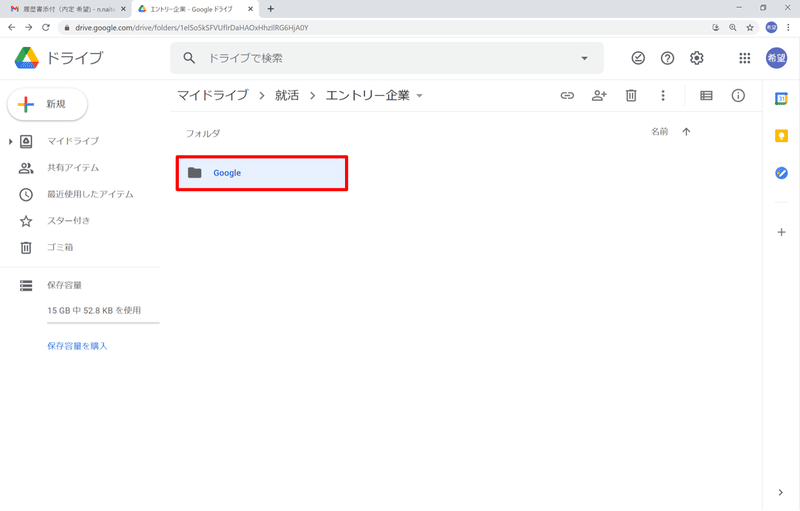Click the magnifier search icon
Screen dimensions: 800x511
pyautogui.click(x=189, y=58)
